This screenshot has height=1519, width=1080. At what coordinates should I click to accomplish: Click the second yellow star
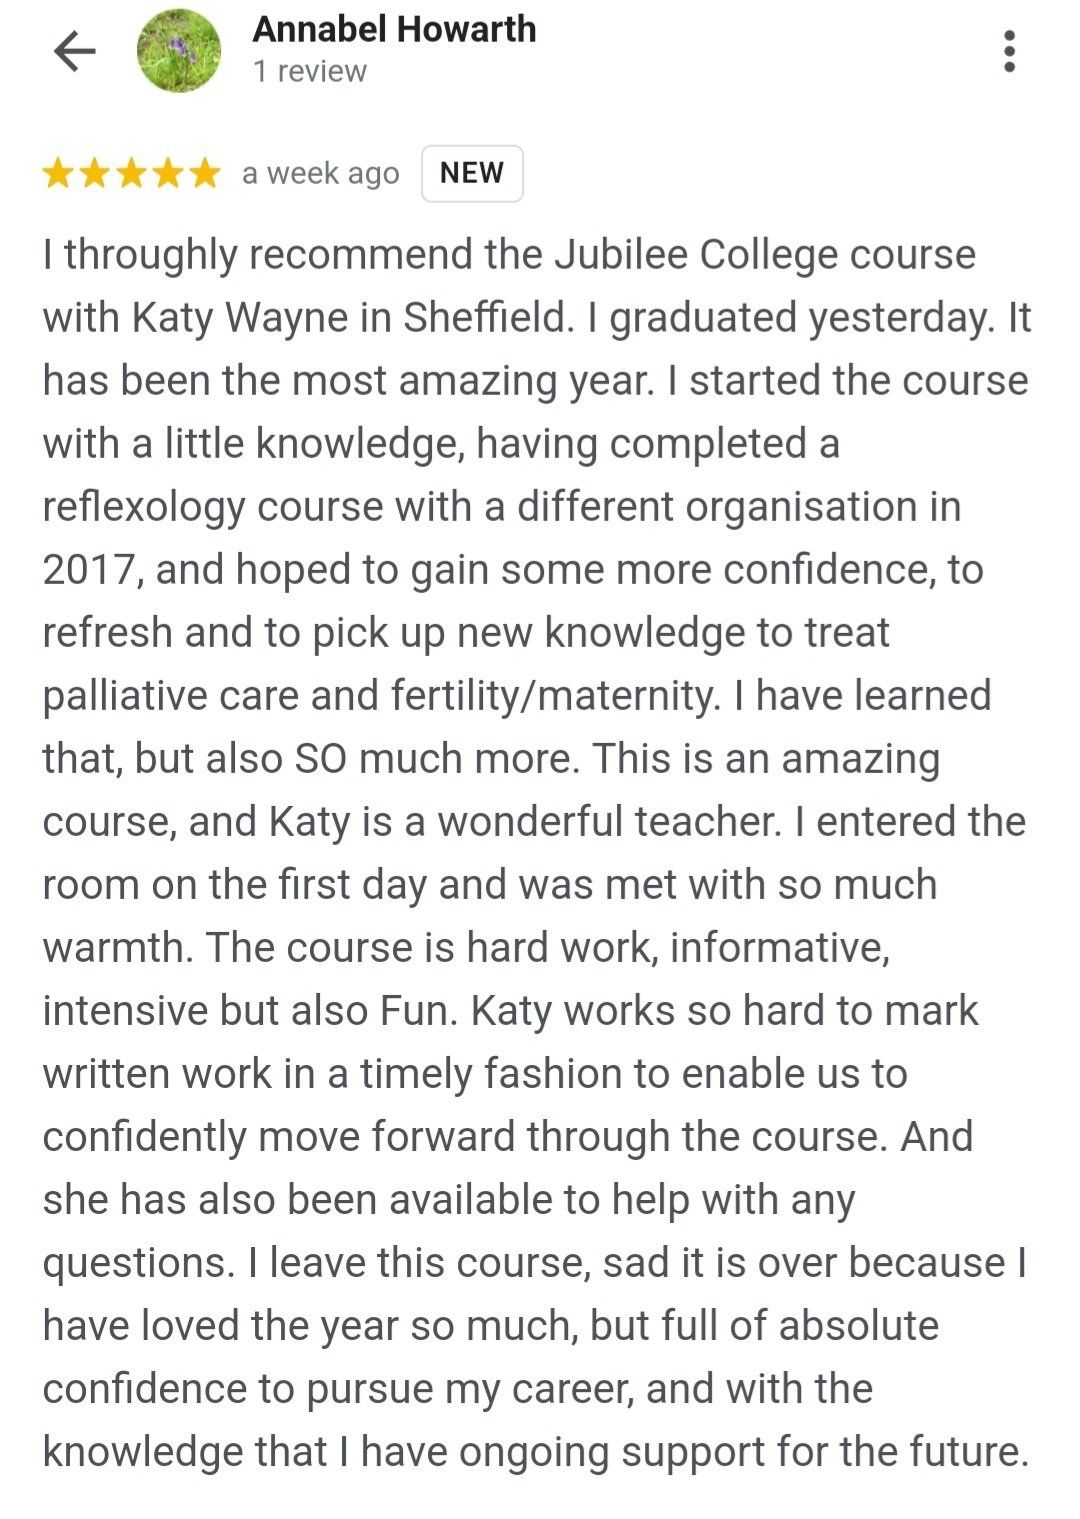pos(95,174)
